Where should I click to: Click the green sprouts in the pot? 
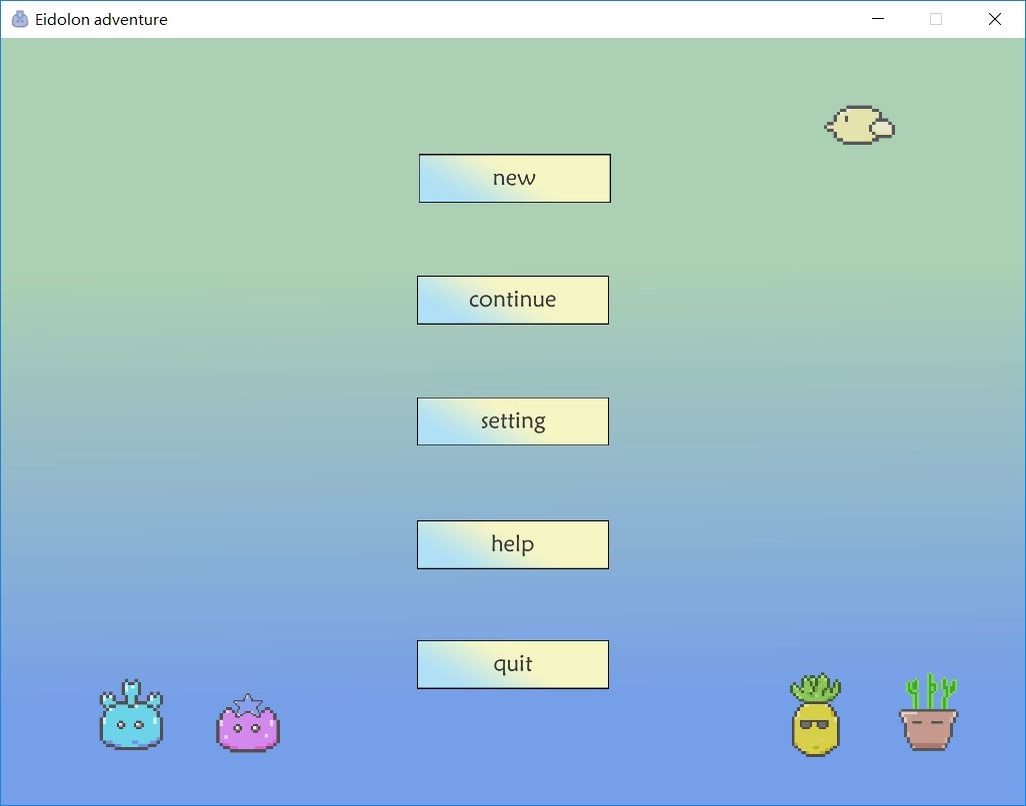(930, 691)
